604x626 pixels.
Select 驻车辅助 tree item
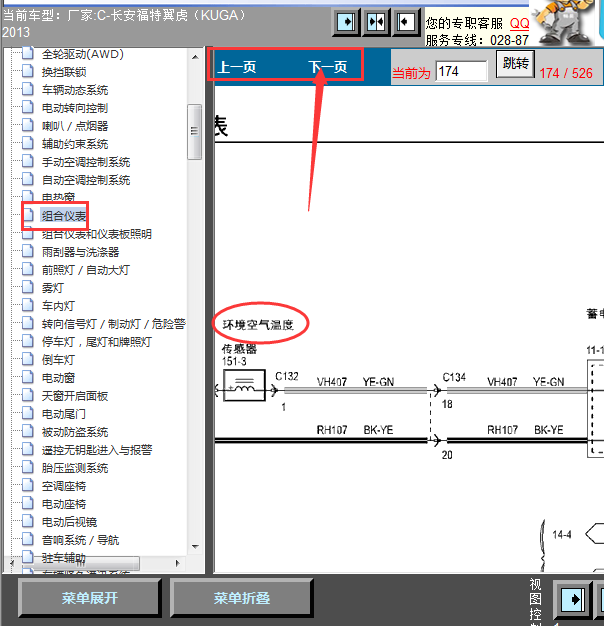pos(64,558)
